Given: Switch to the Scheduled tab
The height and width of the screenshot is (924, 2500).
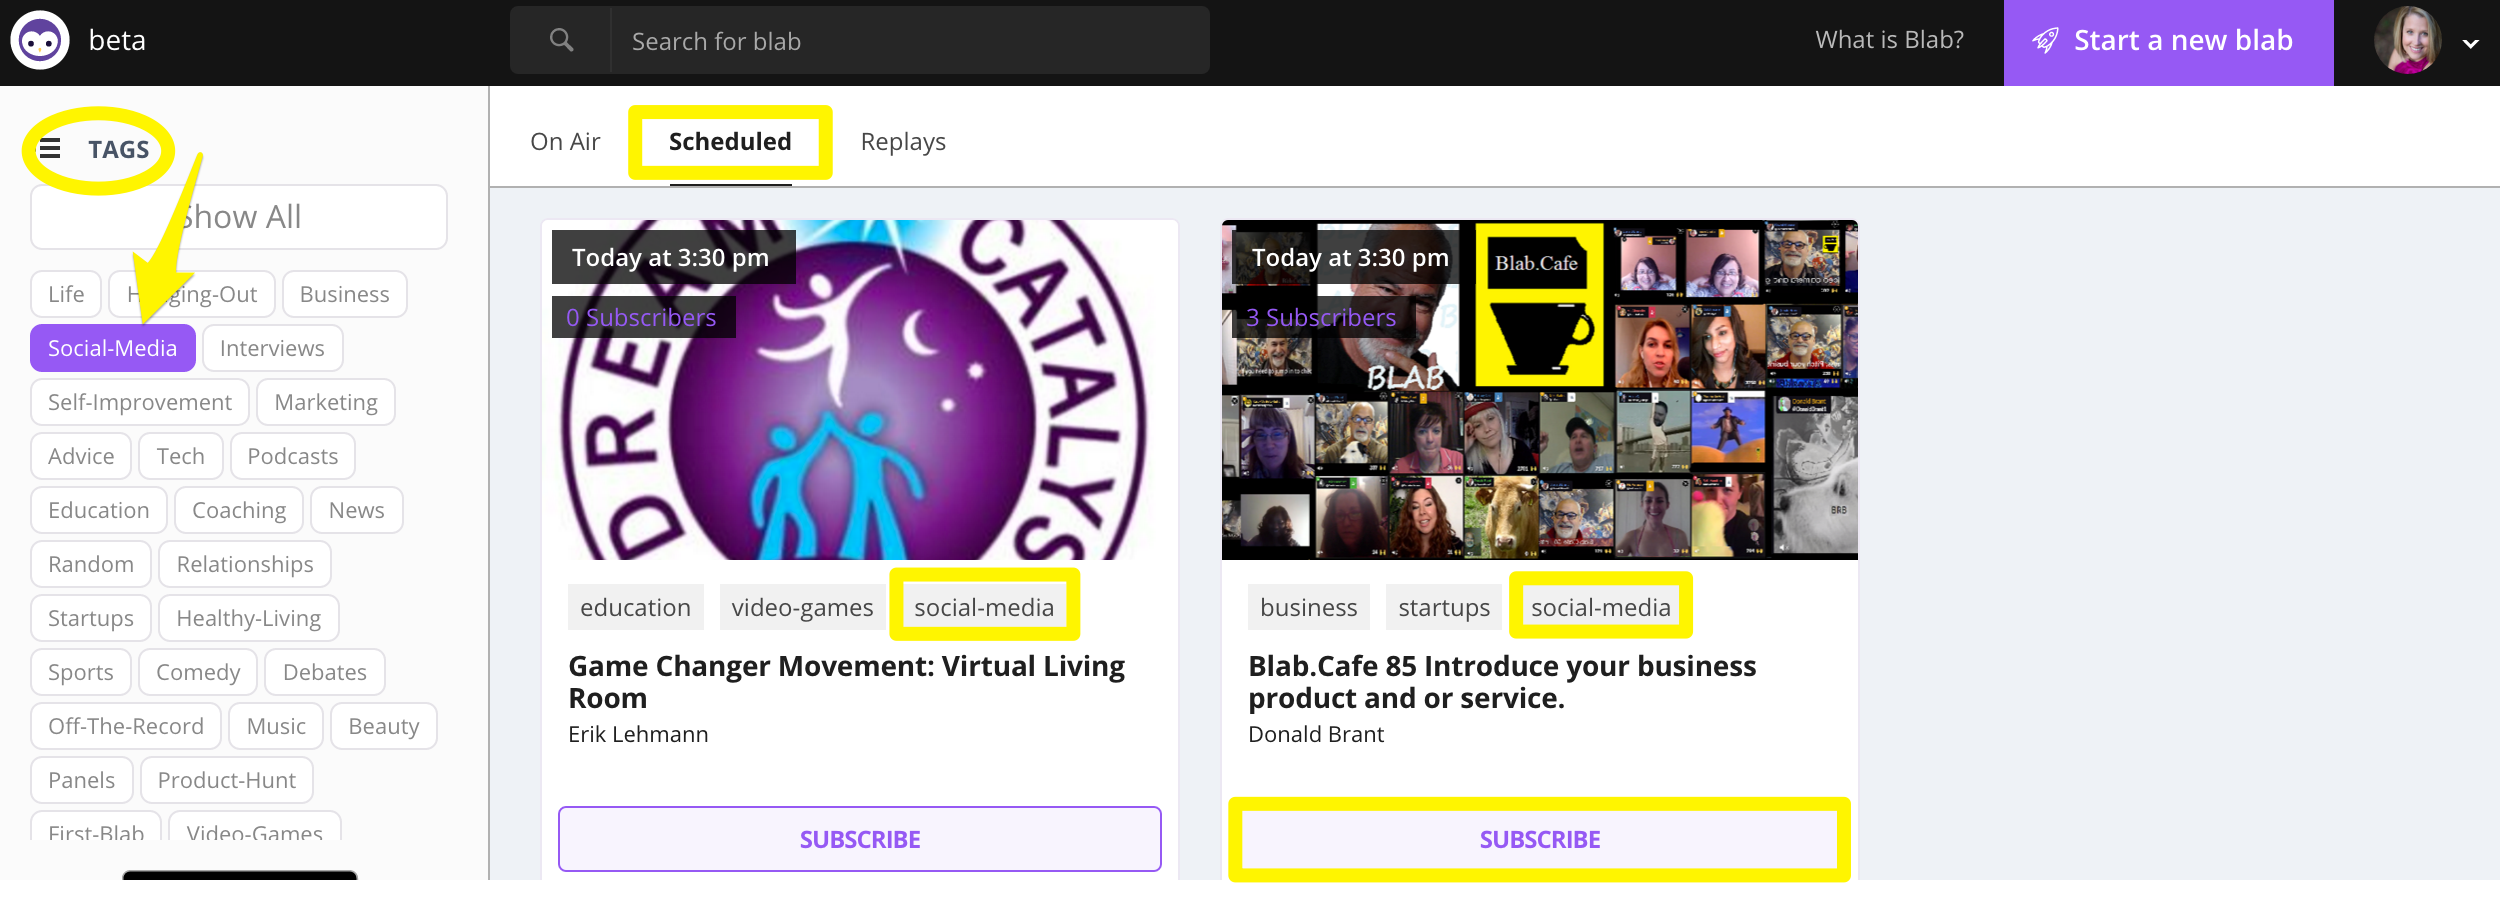Looking at the screenshot, I should [730, 142].
